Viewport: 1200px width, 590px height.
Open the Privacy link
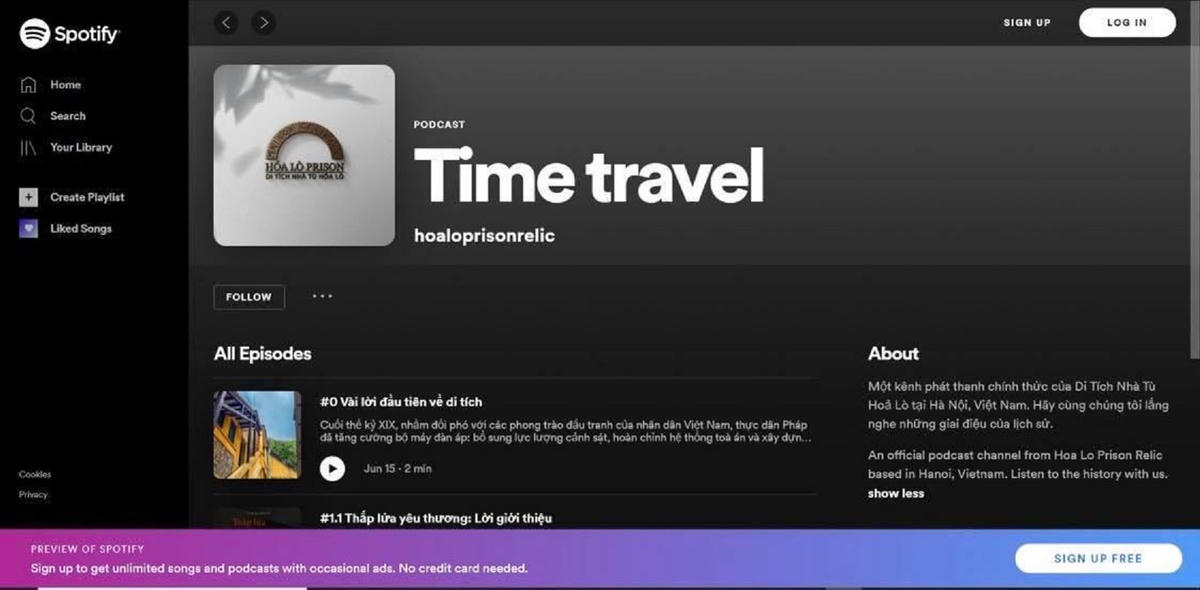pyautogui.click(x=33, y=494)
